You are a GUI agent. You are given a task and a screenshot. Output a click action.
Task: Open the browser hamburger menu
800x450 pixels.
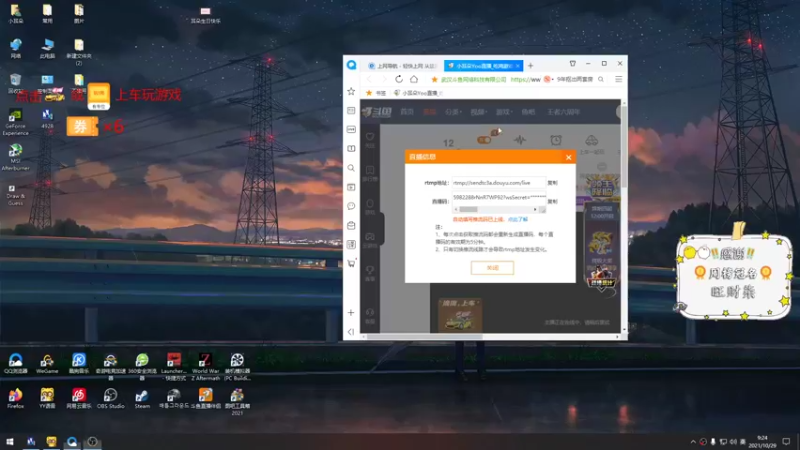(618, 79)
